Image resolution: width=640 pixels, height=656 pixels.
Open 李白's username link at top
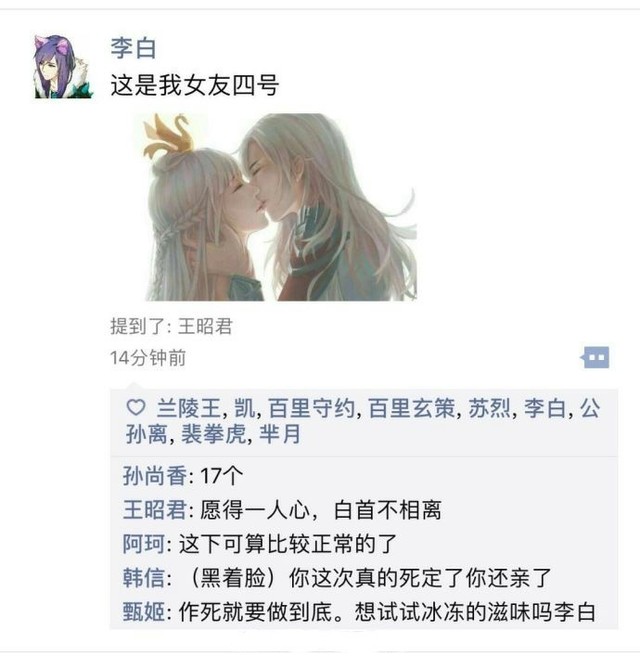133,48
